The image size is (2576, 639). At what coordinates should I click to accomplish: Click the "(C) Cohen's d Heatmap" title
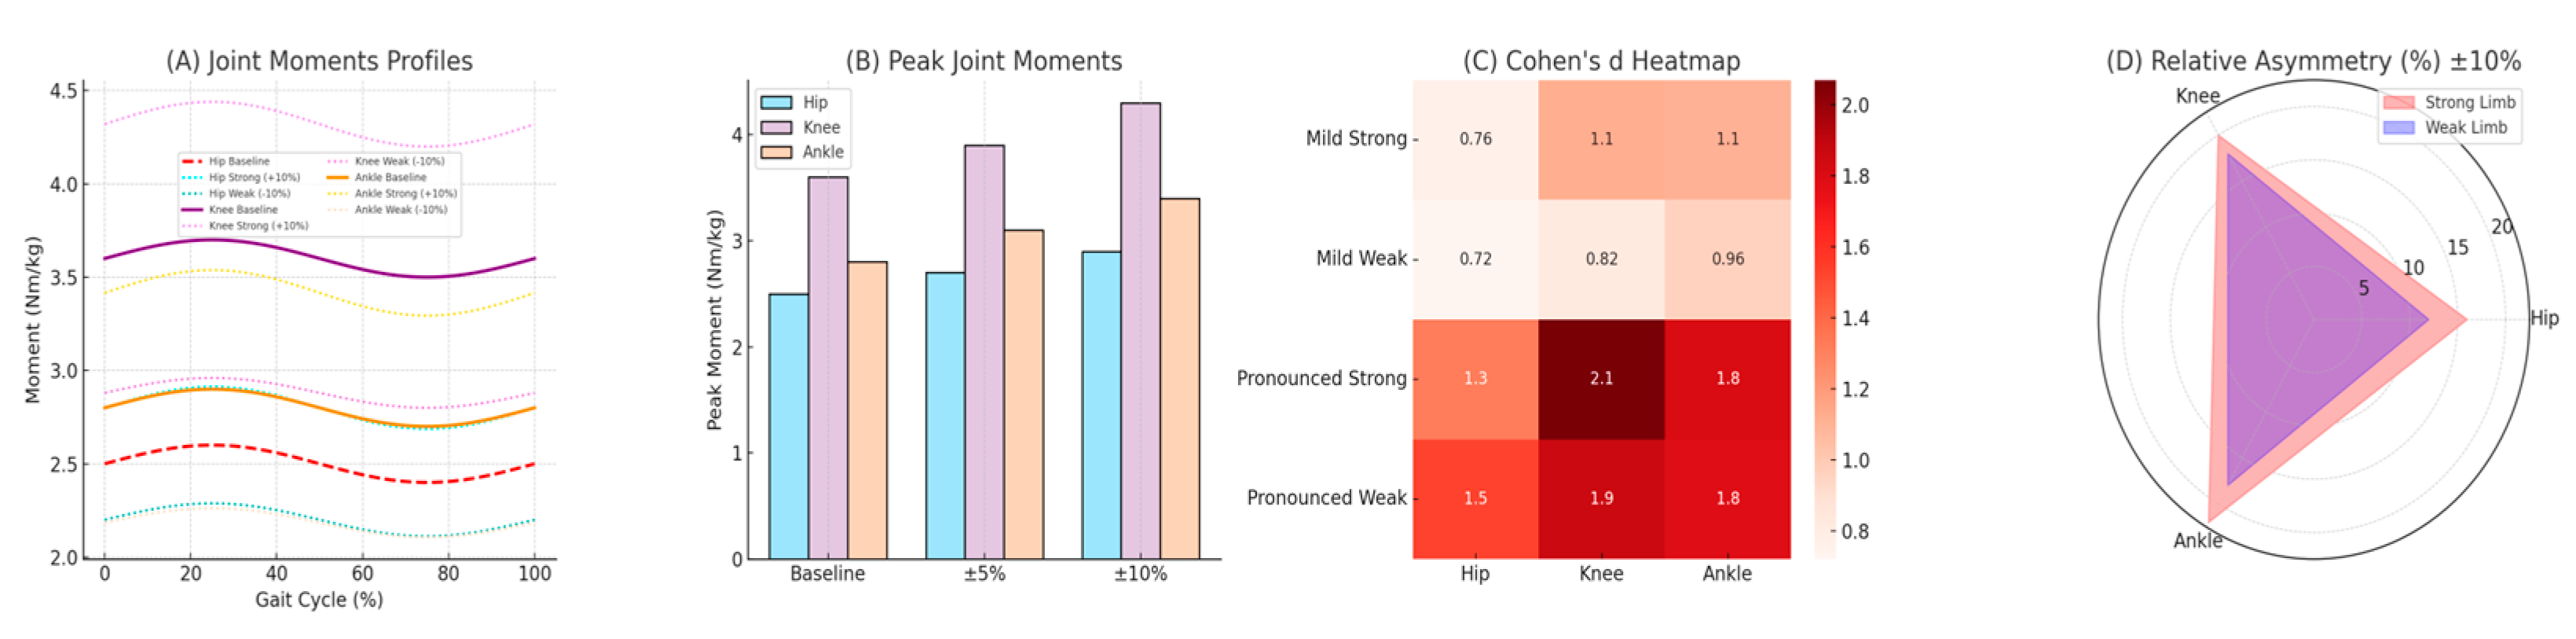coord(1601,61)
